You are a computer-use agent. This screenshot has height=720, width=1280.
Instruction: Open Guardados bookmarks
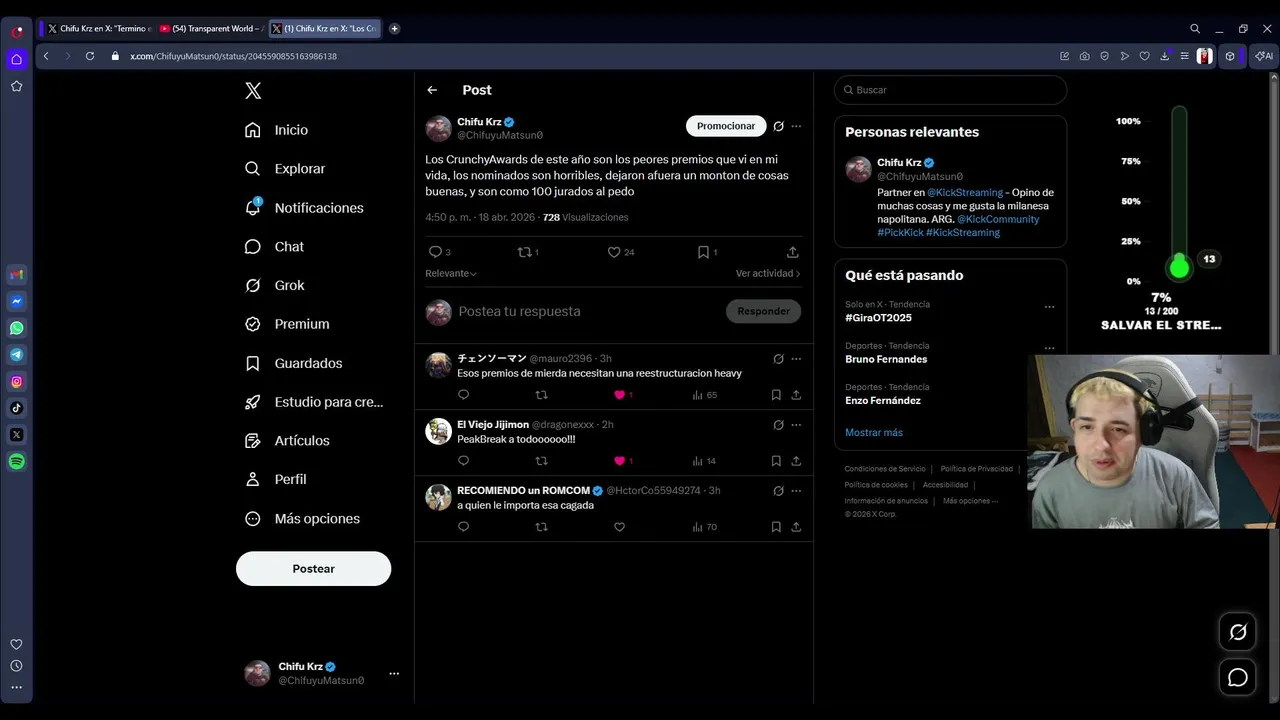point(294,363)
